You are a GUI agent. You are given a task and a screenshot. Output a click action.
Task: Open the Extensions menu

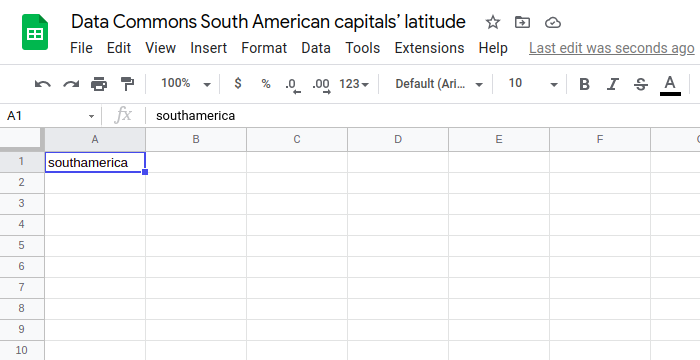coord(429,48)
